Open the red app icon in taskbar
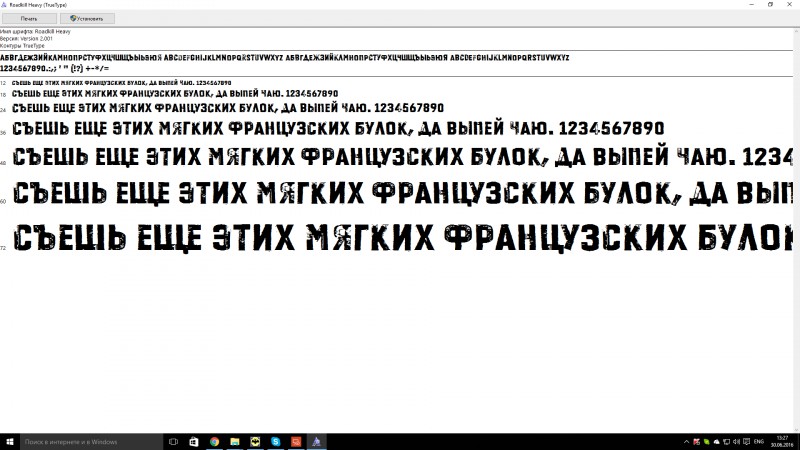This screenshot has height=450, width=800. 296,442
